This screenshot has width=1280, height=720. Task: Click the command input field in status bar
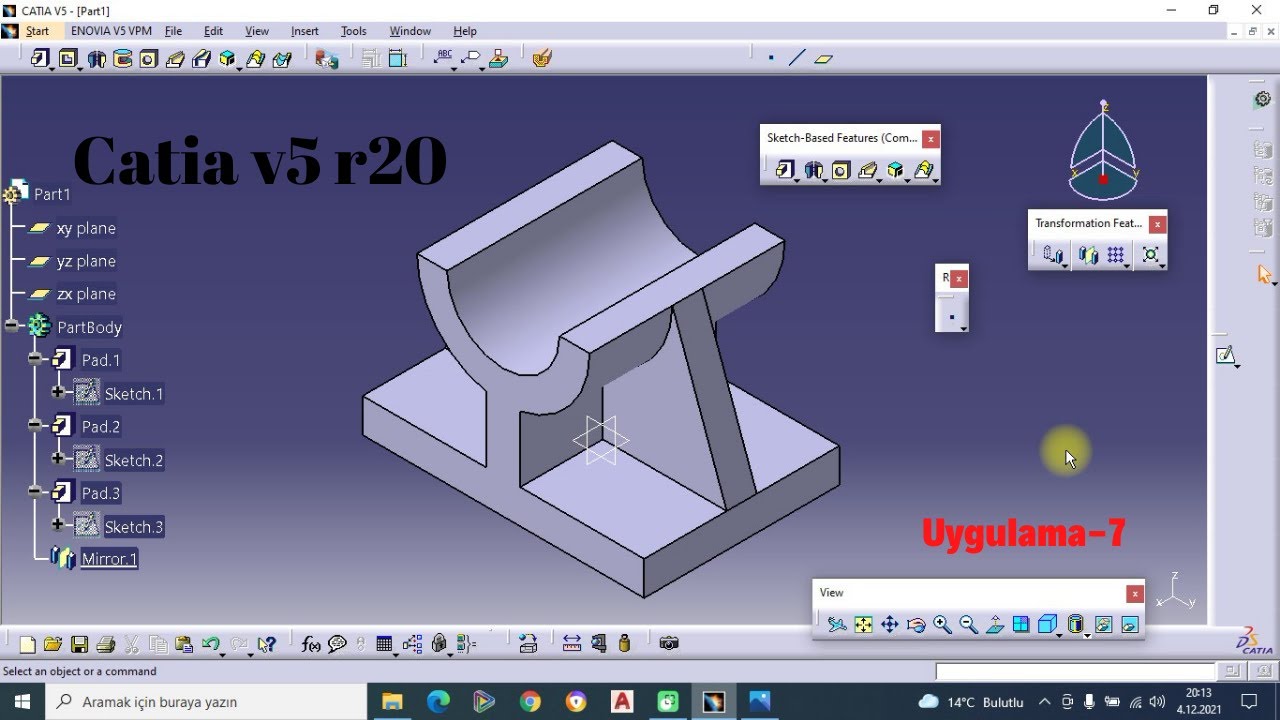(x=1077, y=671)
